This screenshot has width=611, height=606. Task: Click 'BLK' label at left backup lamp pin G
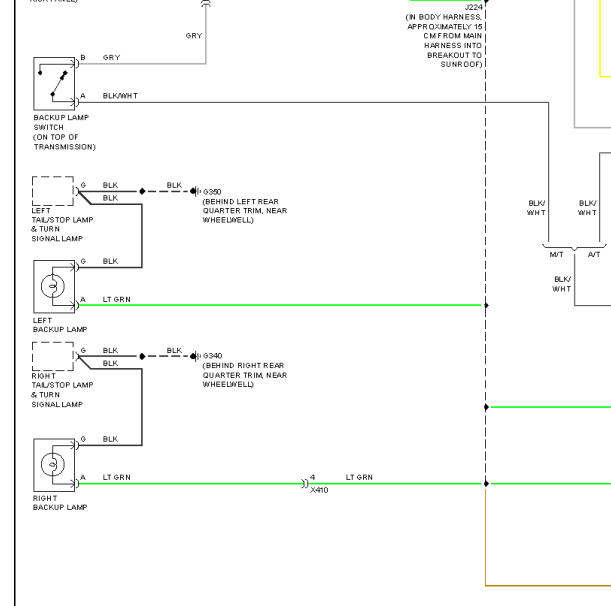pos(110,261)
